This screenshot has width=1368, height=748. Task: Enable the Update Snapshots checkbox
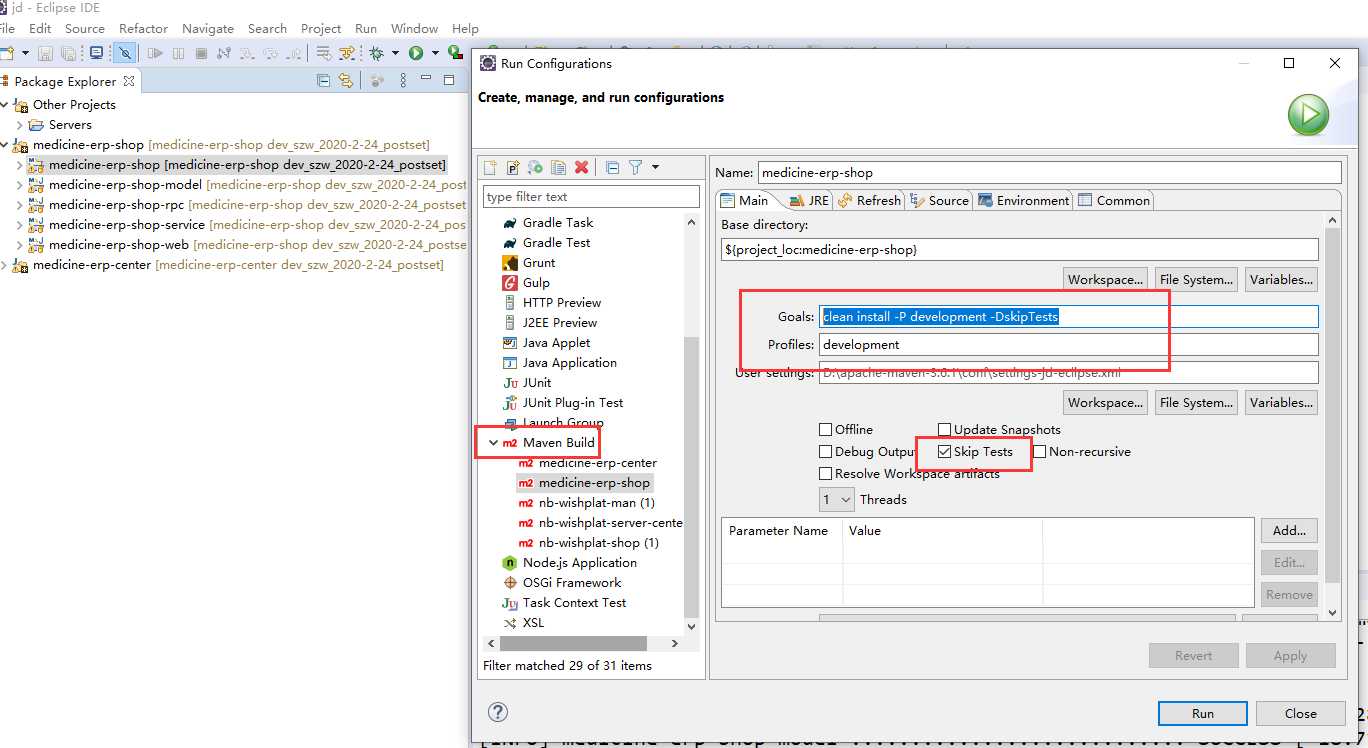tap(944, 430)
